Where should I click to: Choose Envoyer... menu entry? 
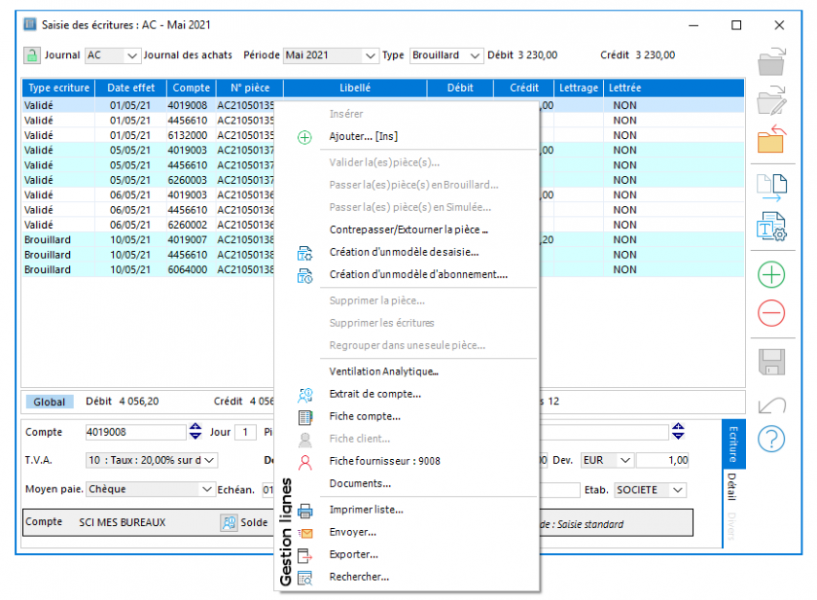click(353, 532)
